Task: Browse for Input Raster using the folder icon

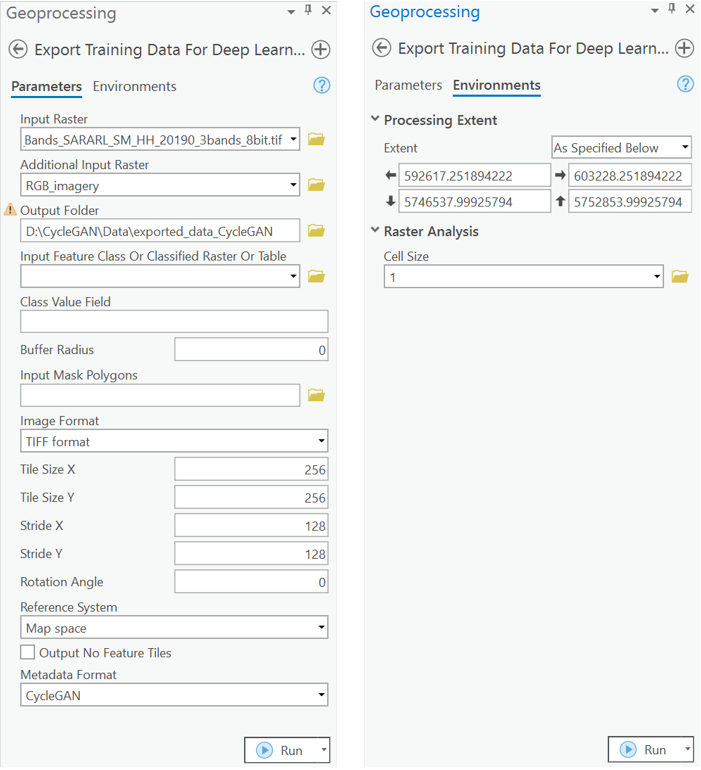Action: [x=316, y=140]
